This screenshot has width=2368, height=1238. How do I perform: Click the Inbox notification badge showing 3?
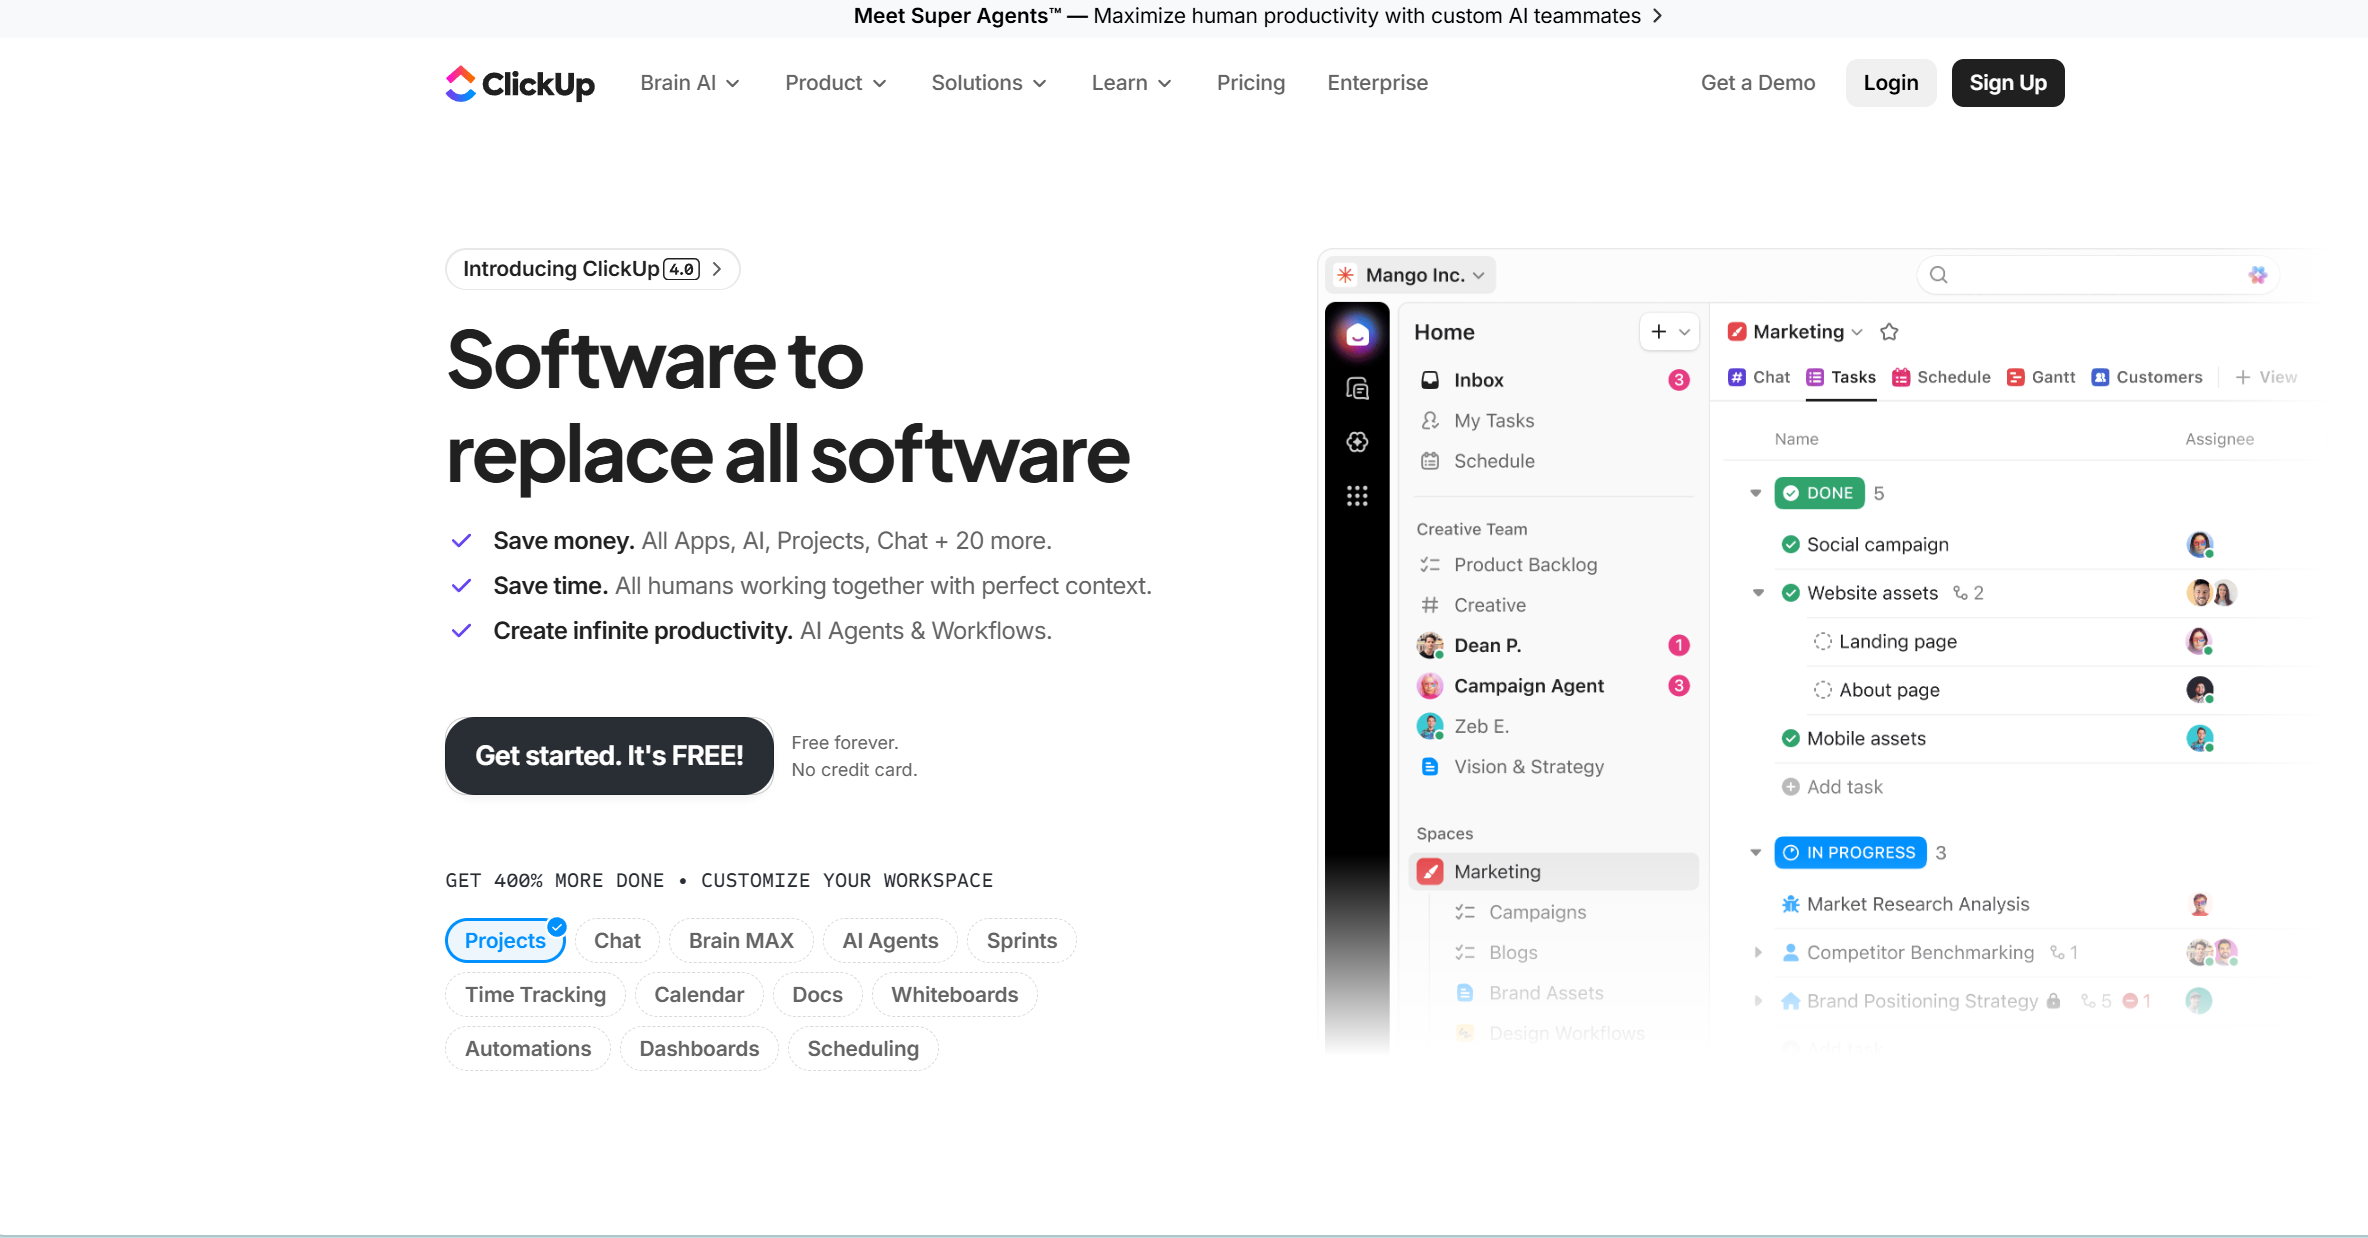coord(1679,380)
